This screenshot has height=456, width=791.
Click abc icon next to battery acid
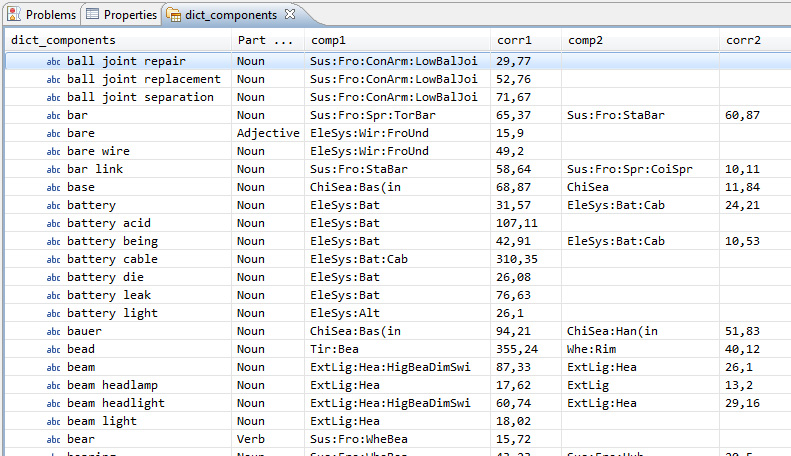tap(53, 223)
